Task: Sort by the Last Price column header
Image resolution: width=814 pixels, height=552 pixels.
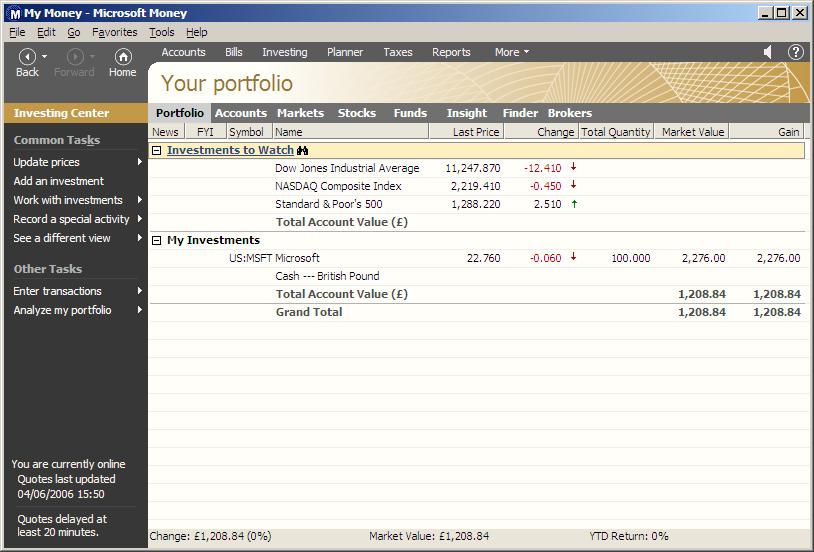Action: [x=466, y=132]
